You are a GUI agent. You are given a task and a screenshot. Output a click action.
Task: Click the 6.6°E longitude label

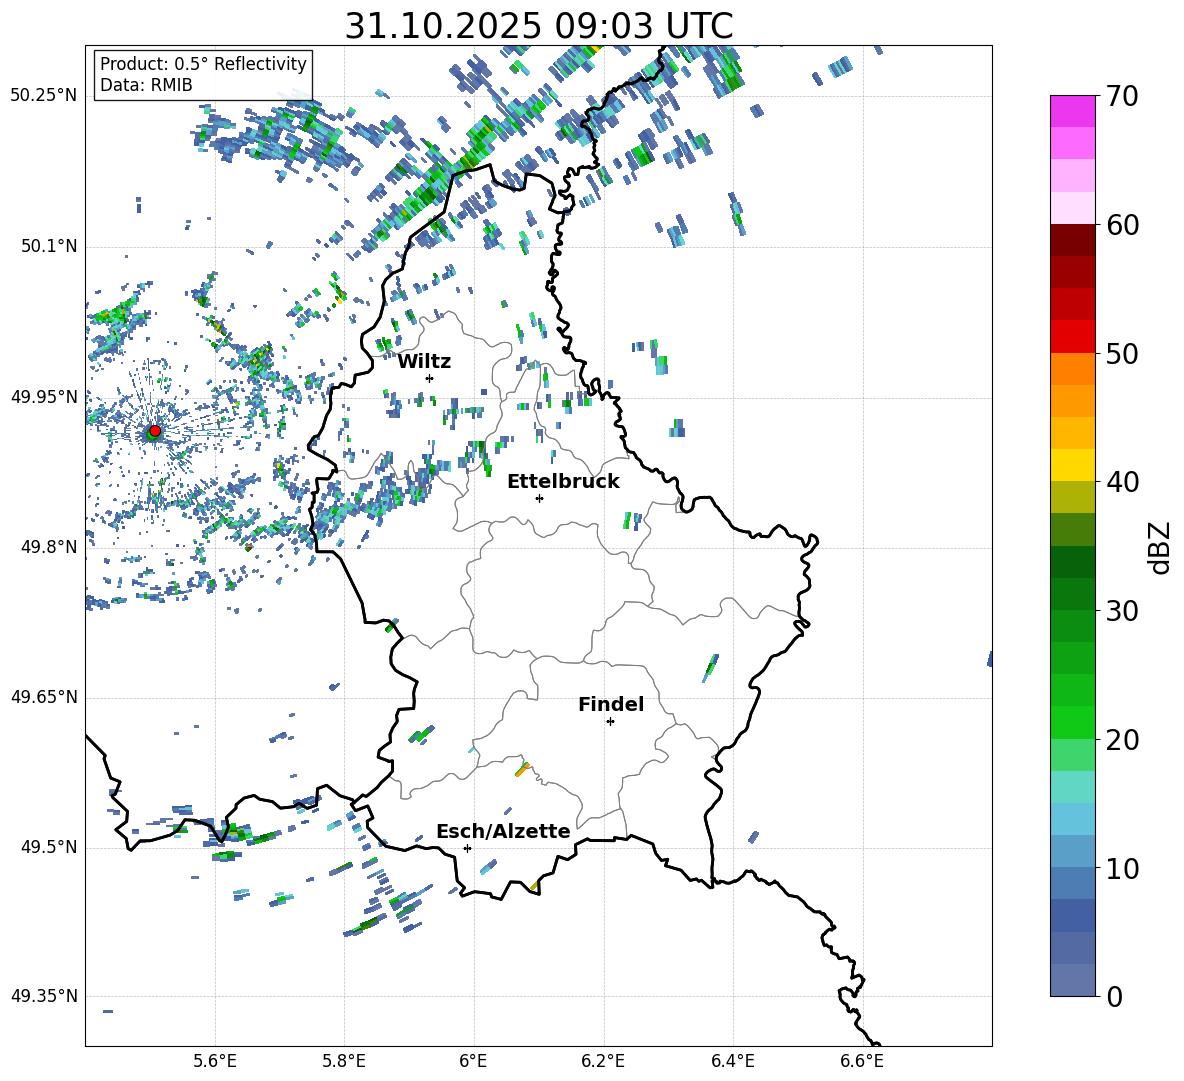coord(862,1061)
